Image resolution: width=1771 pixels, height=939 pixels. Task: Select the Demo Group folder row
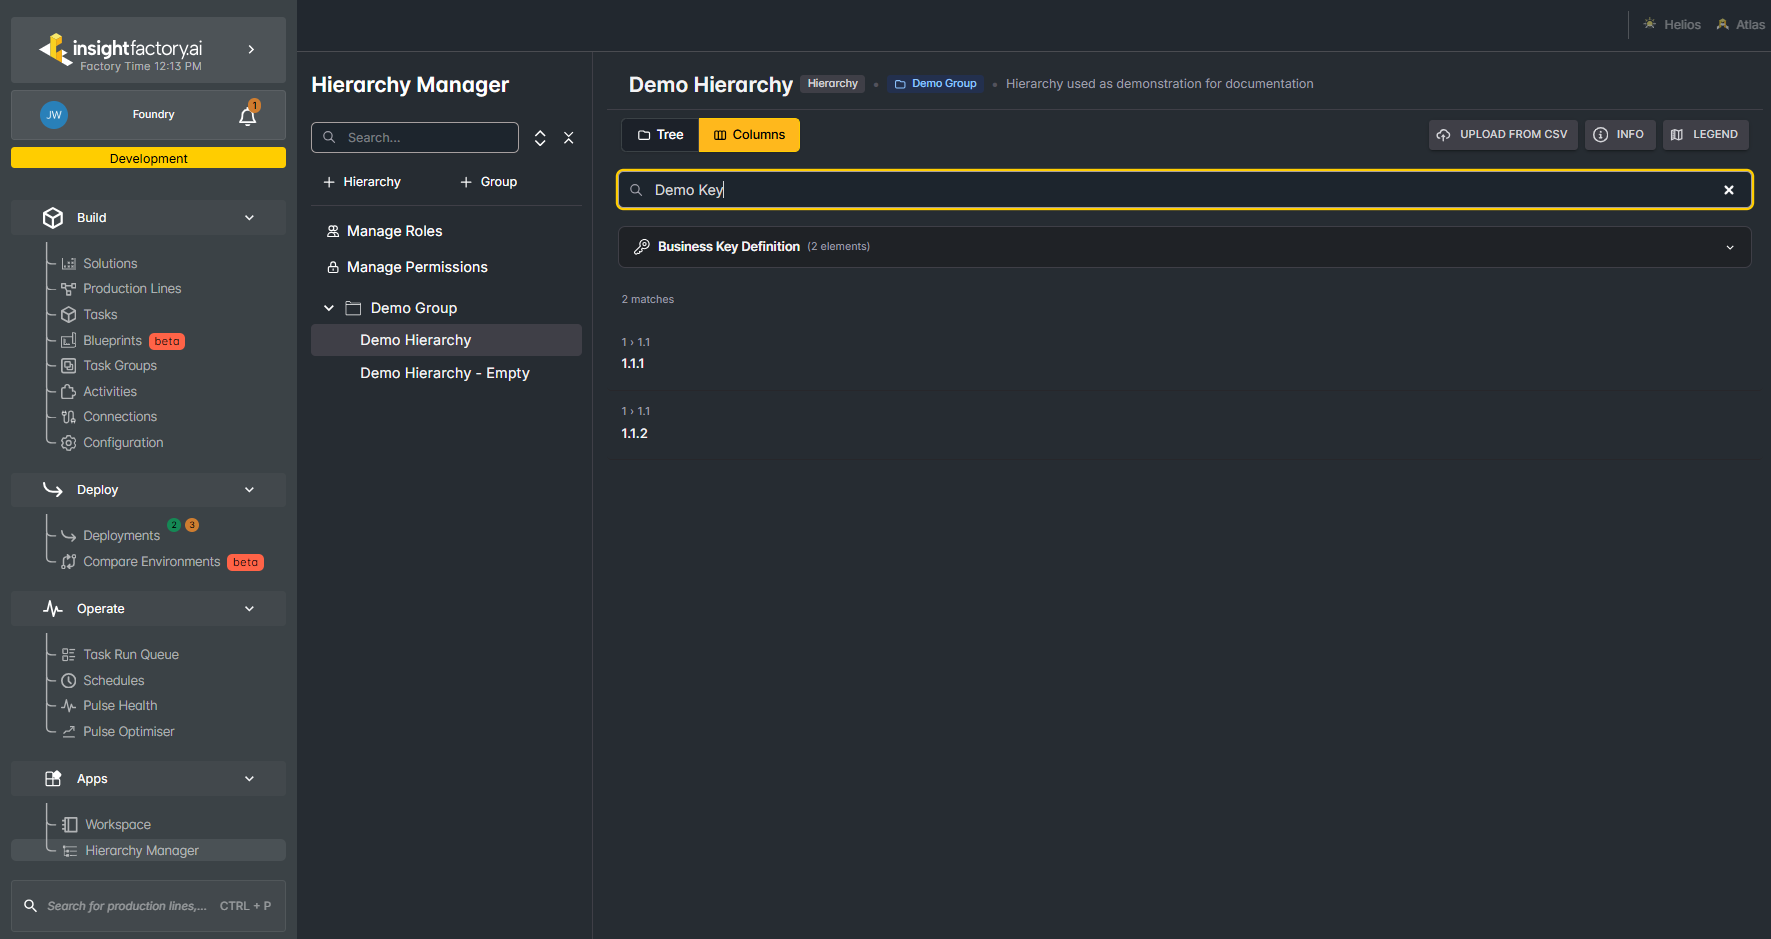[x=446, y=308]
